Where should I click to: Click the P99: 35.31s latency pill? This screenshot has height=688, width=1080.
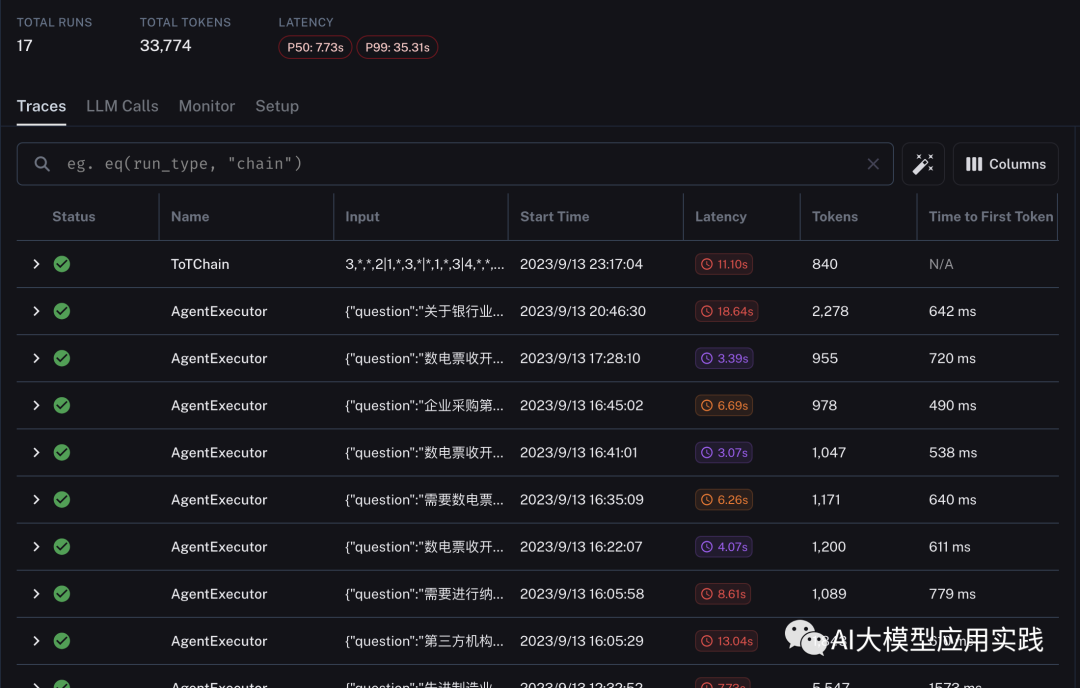[x=397, y=47]
